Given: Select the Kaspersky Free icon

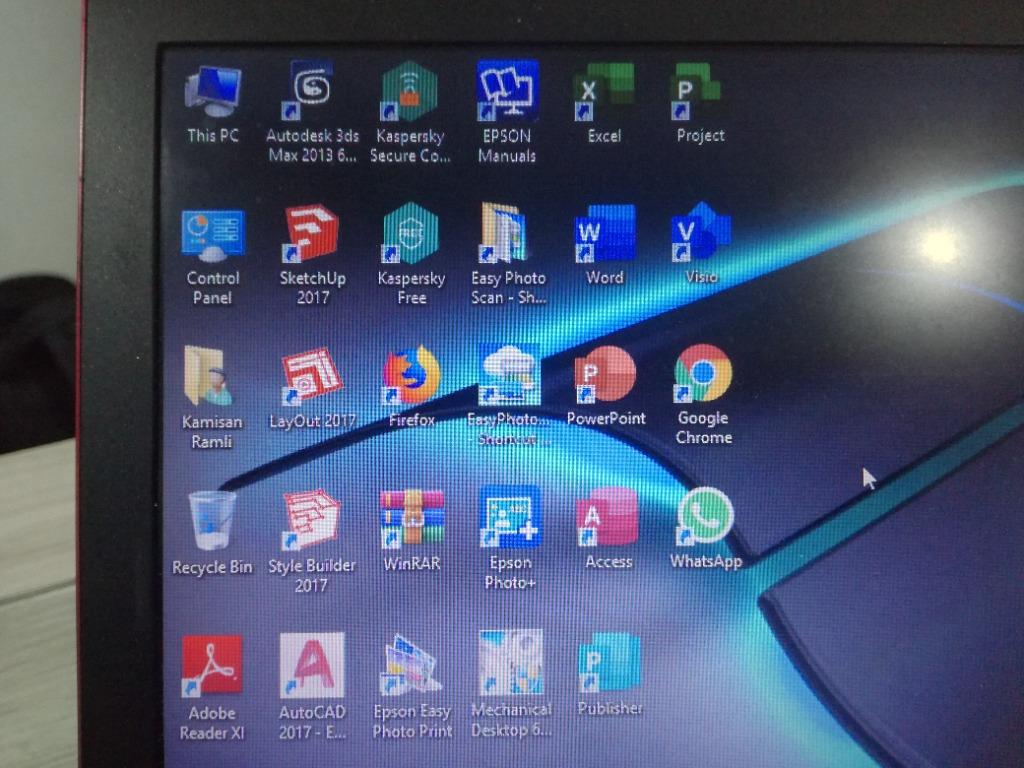Looking at the screenshot, I should (410, 234).
